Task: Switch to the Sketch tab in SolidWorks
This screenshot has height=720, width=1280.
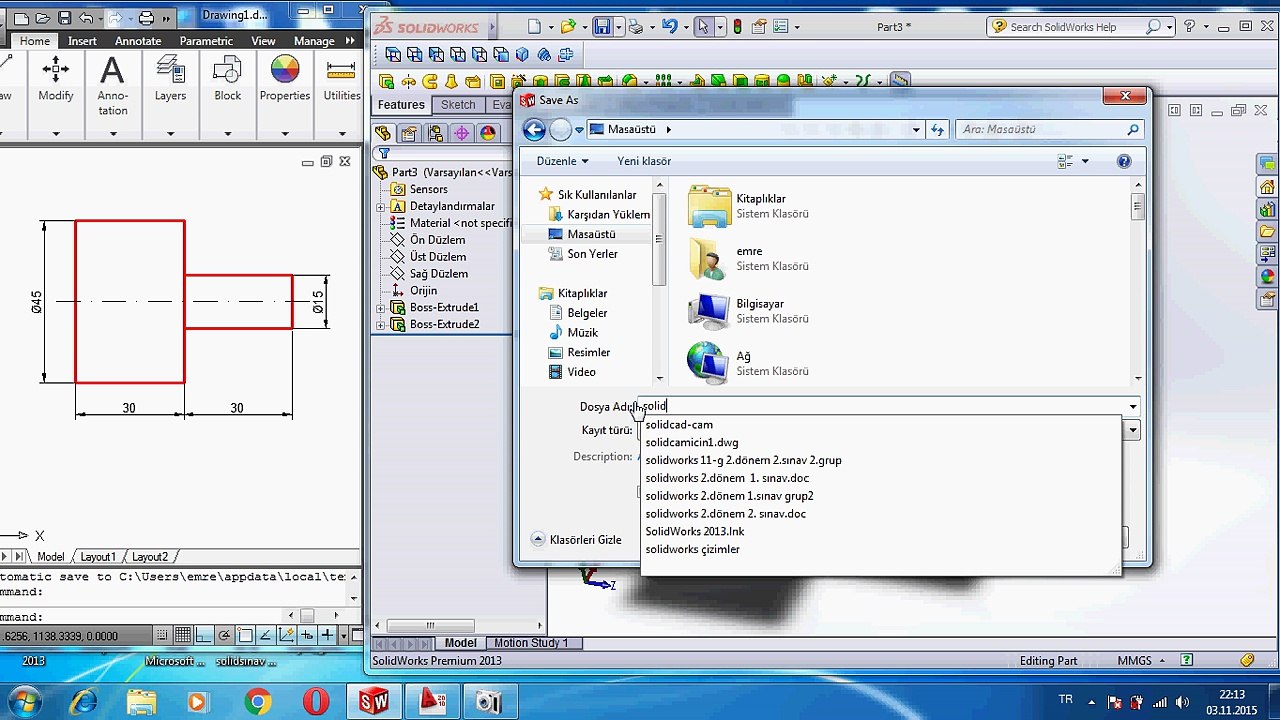Action: coord(458,105)
